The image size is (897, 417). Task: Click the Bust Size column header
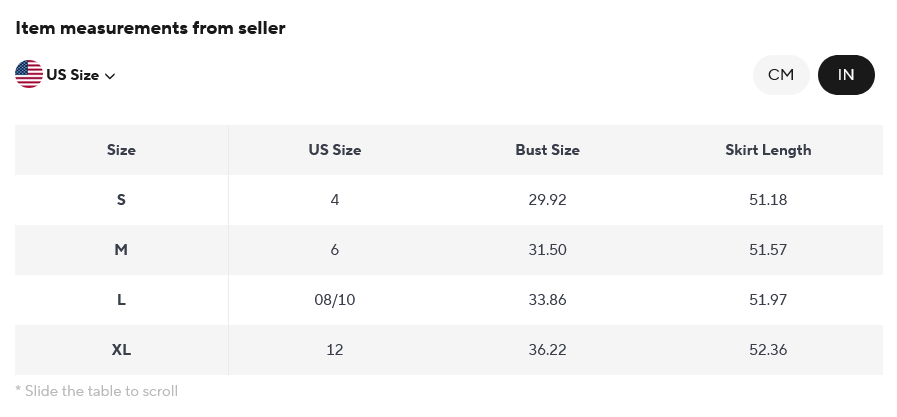coord(547,150)
